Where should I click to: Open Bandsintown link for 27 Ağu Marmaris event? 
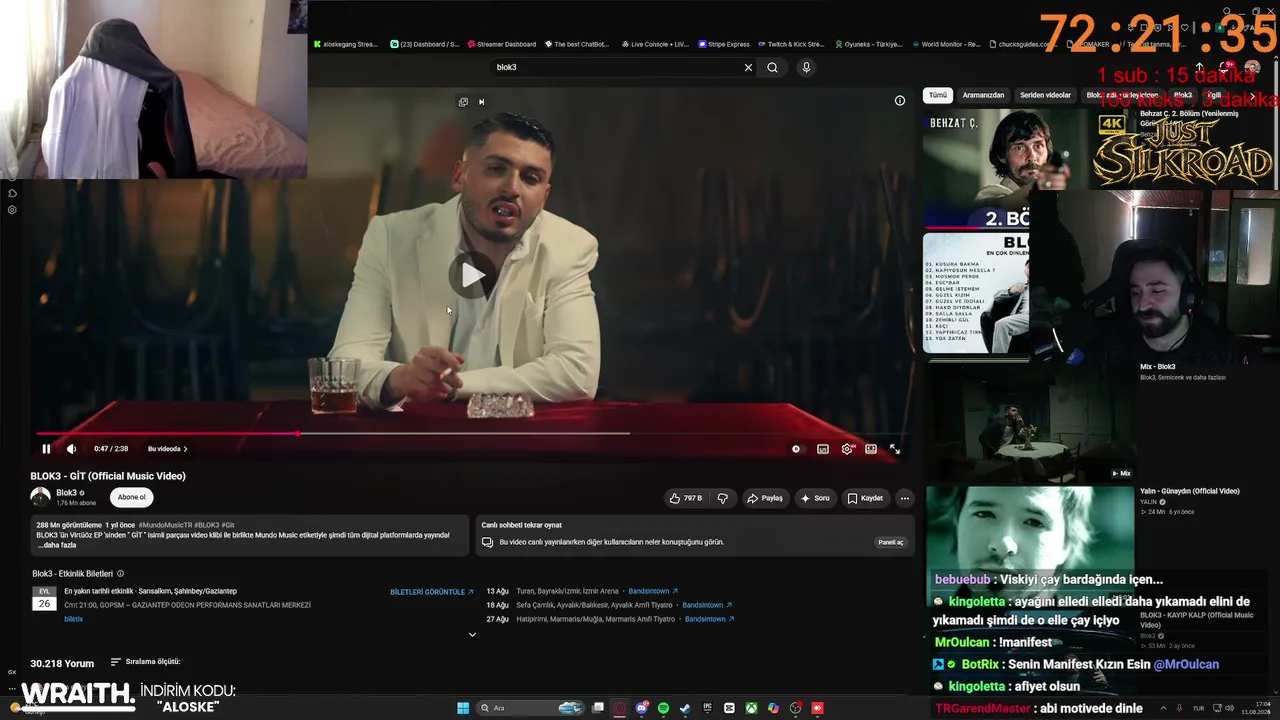(710, 619)
